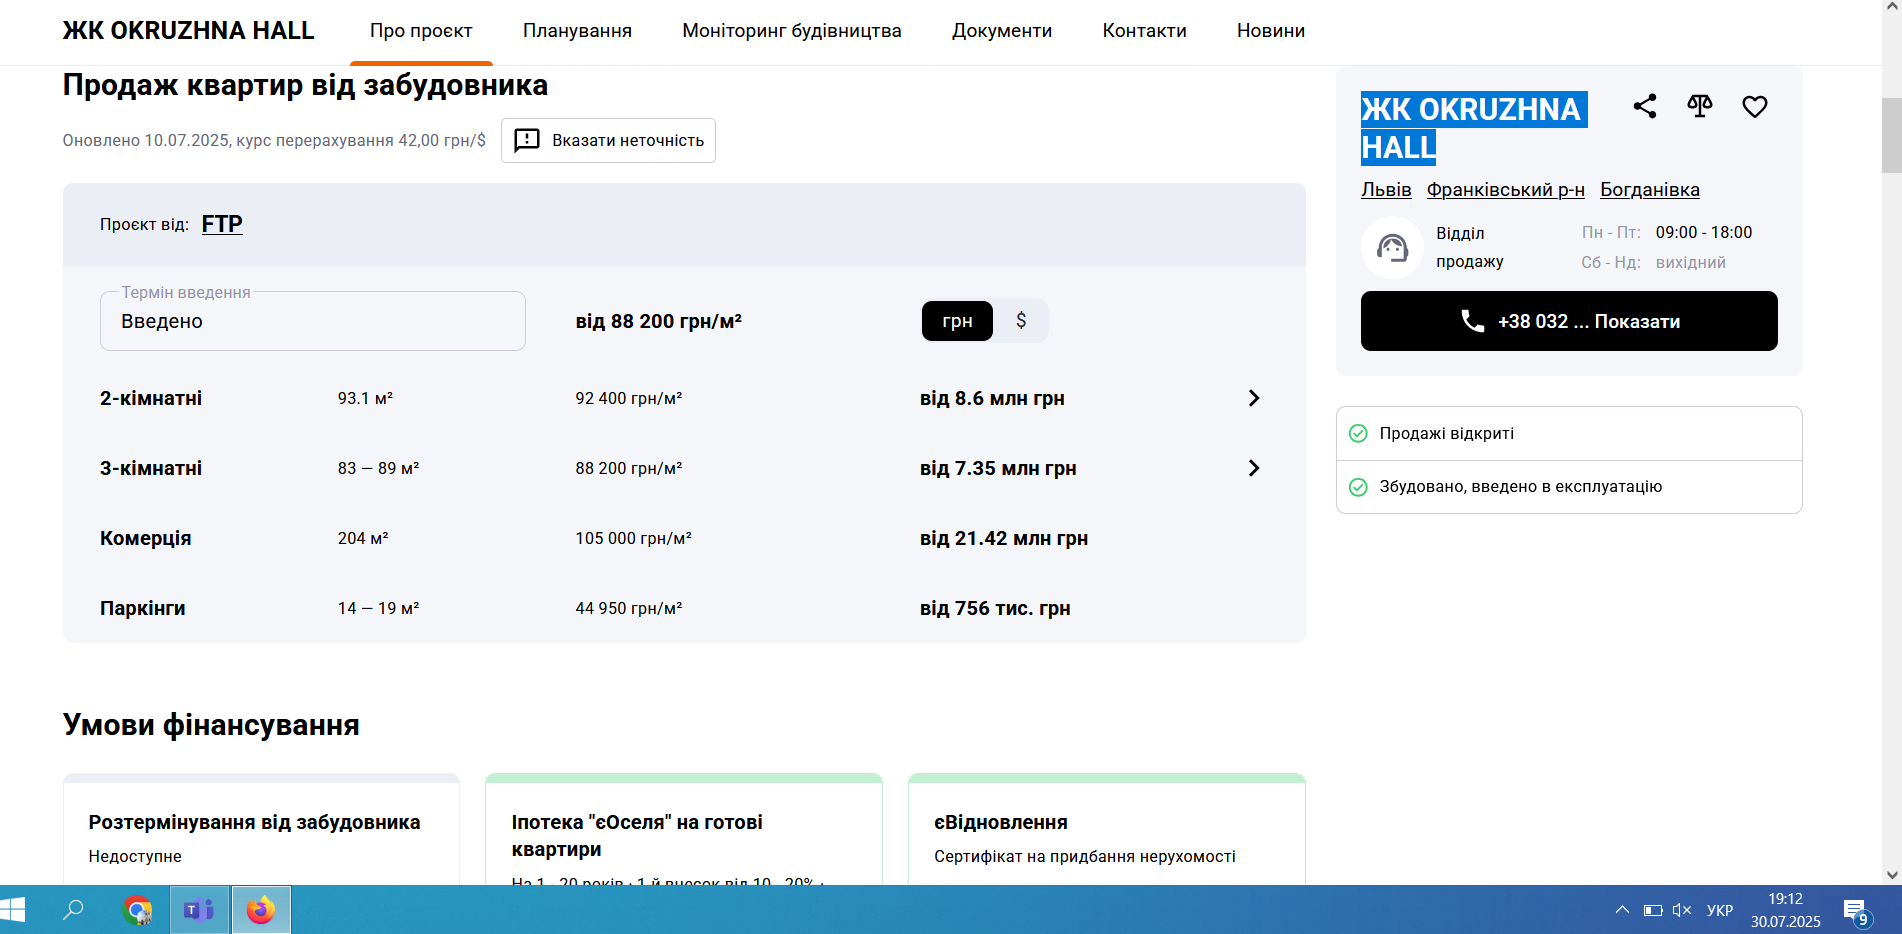The image size is (1902, 934).
Task: Click від 8.6 млн грн price
Action: 992,398
